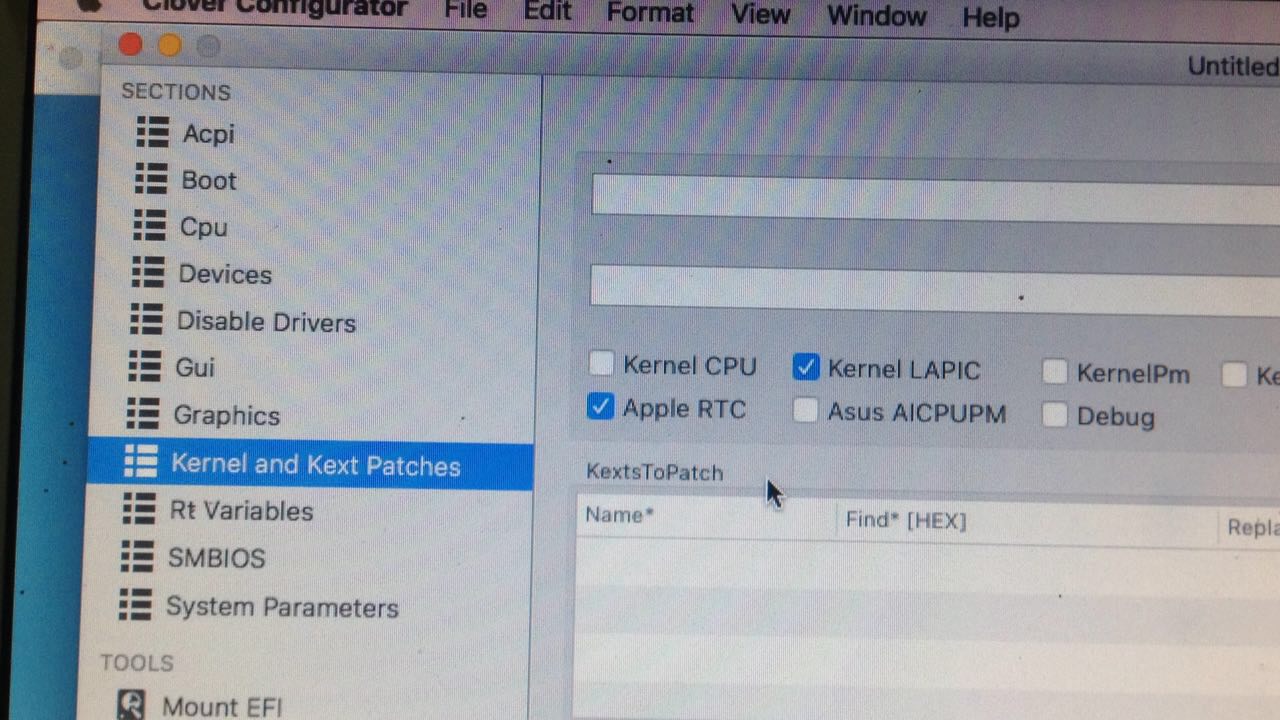This screenshot has height=720, width=1280.
Task: Open the Acpi section
Action: click(208, 133)
